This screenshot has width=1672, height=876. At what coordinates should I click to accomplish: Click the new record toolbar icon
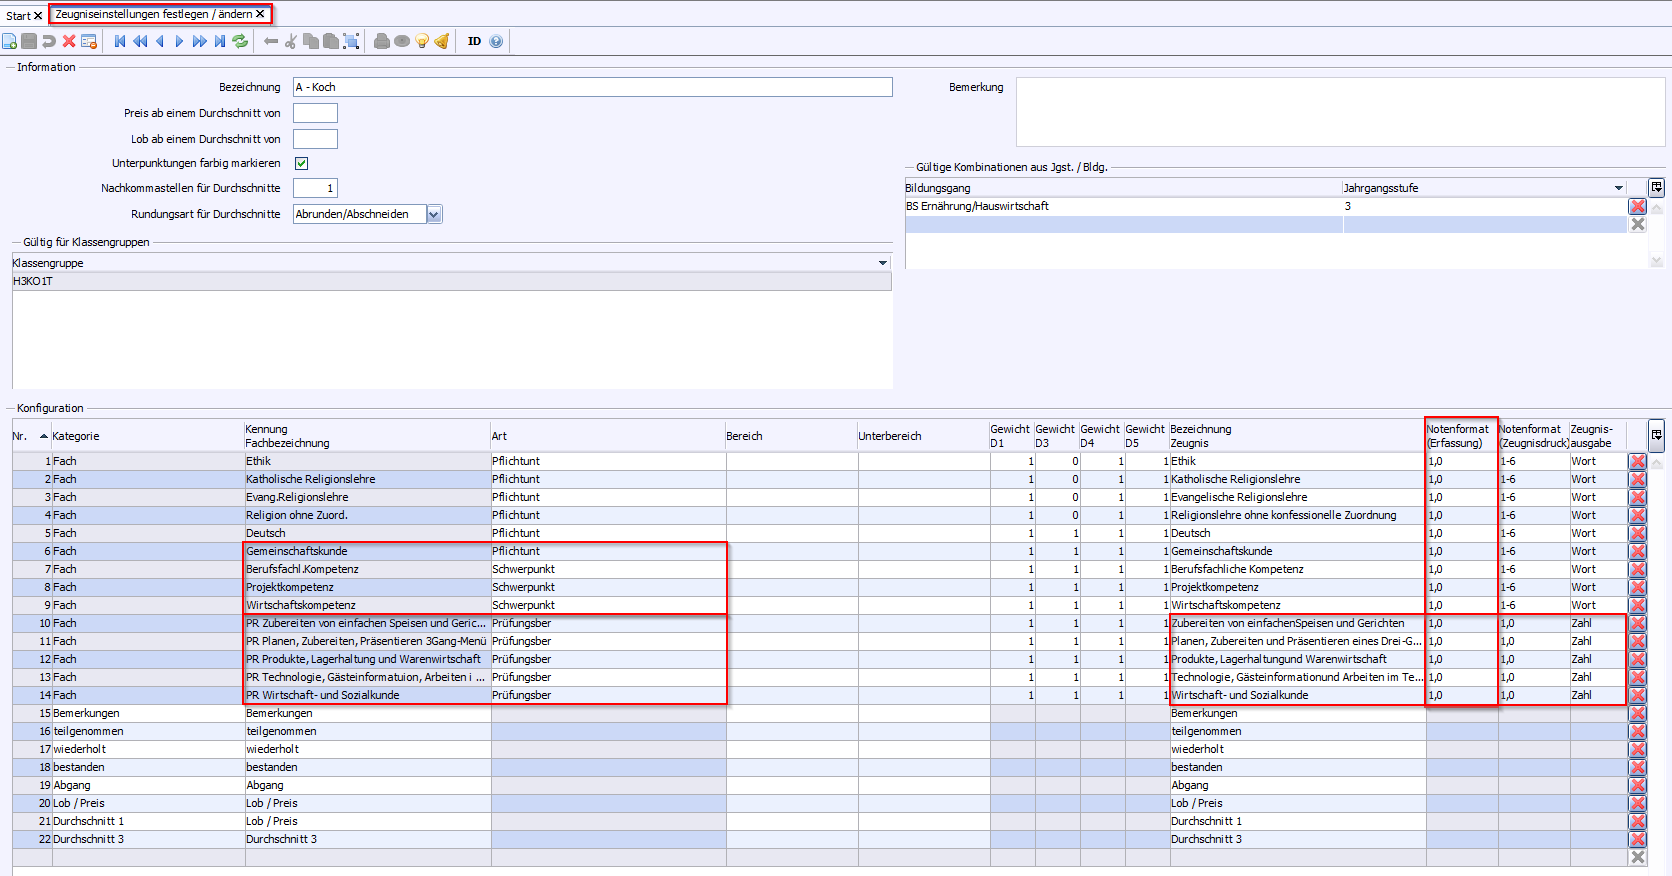tap(10, 41)
